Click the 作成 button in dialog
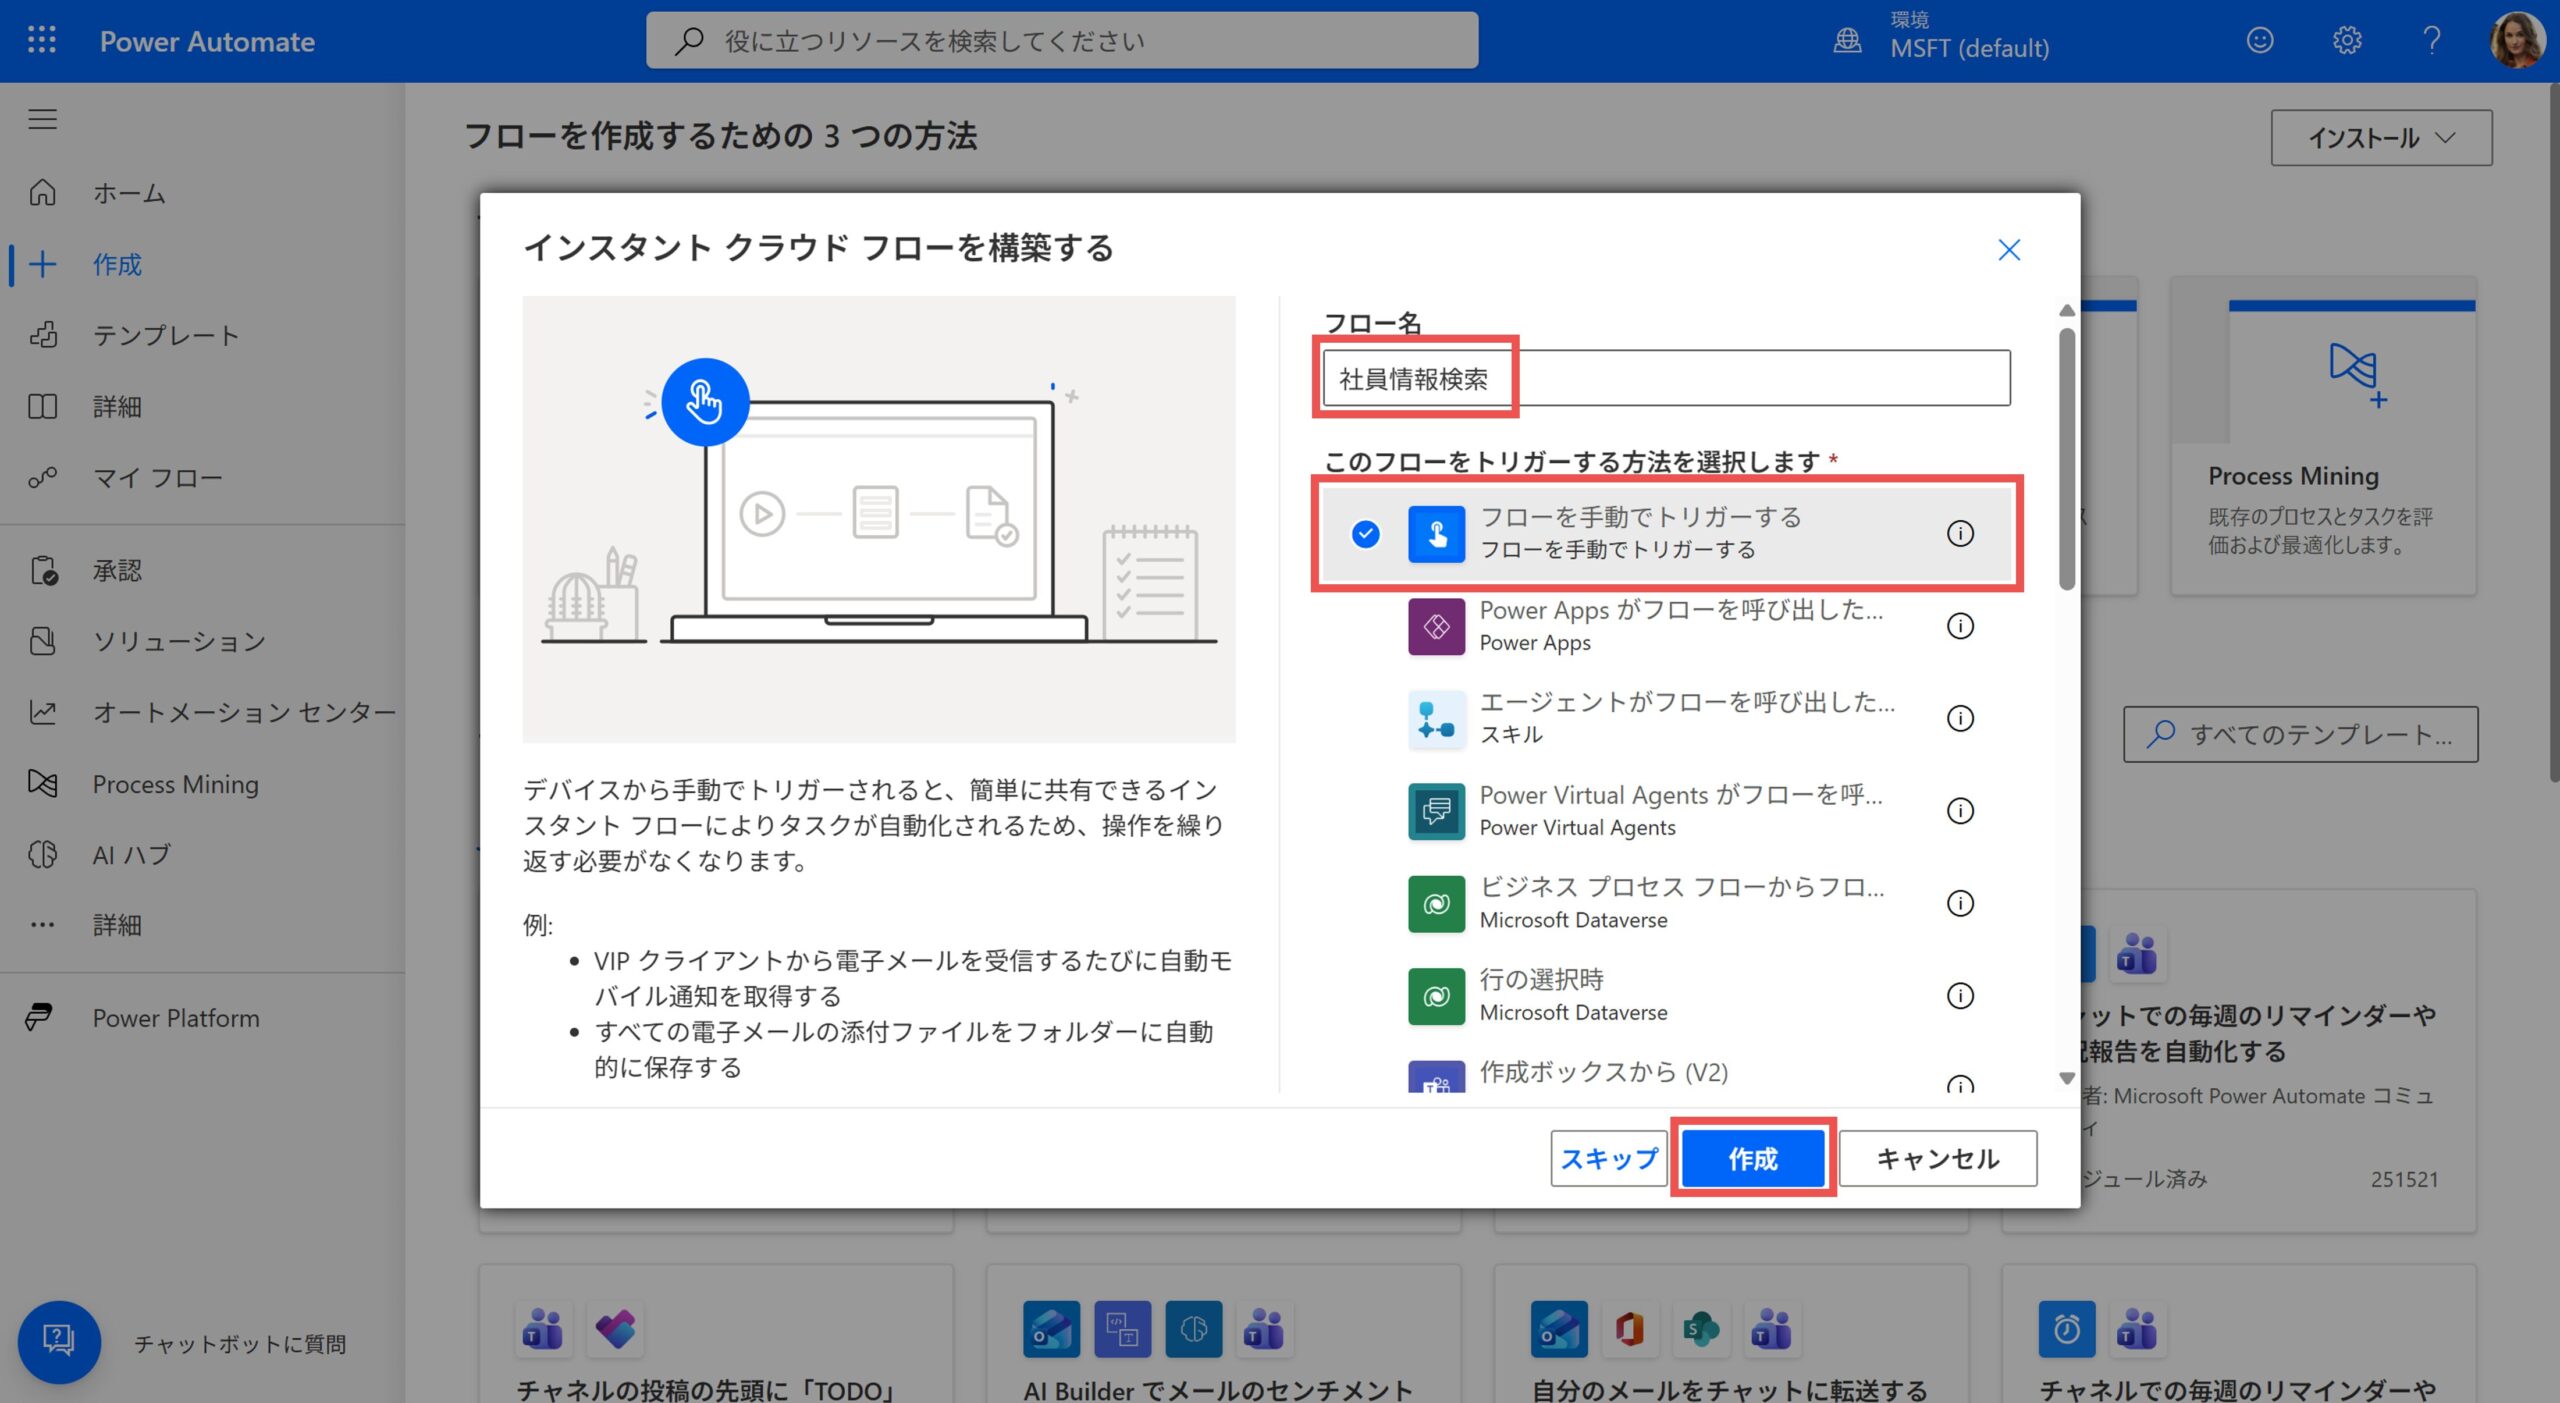The width and height of the screenshot is (2560, 1403). click(1752, 1158)
